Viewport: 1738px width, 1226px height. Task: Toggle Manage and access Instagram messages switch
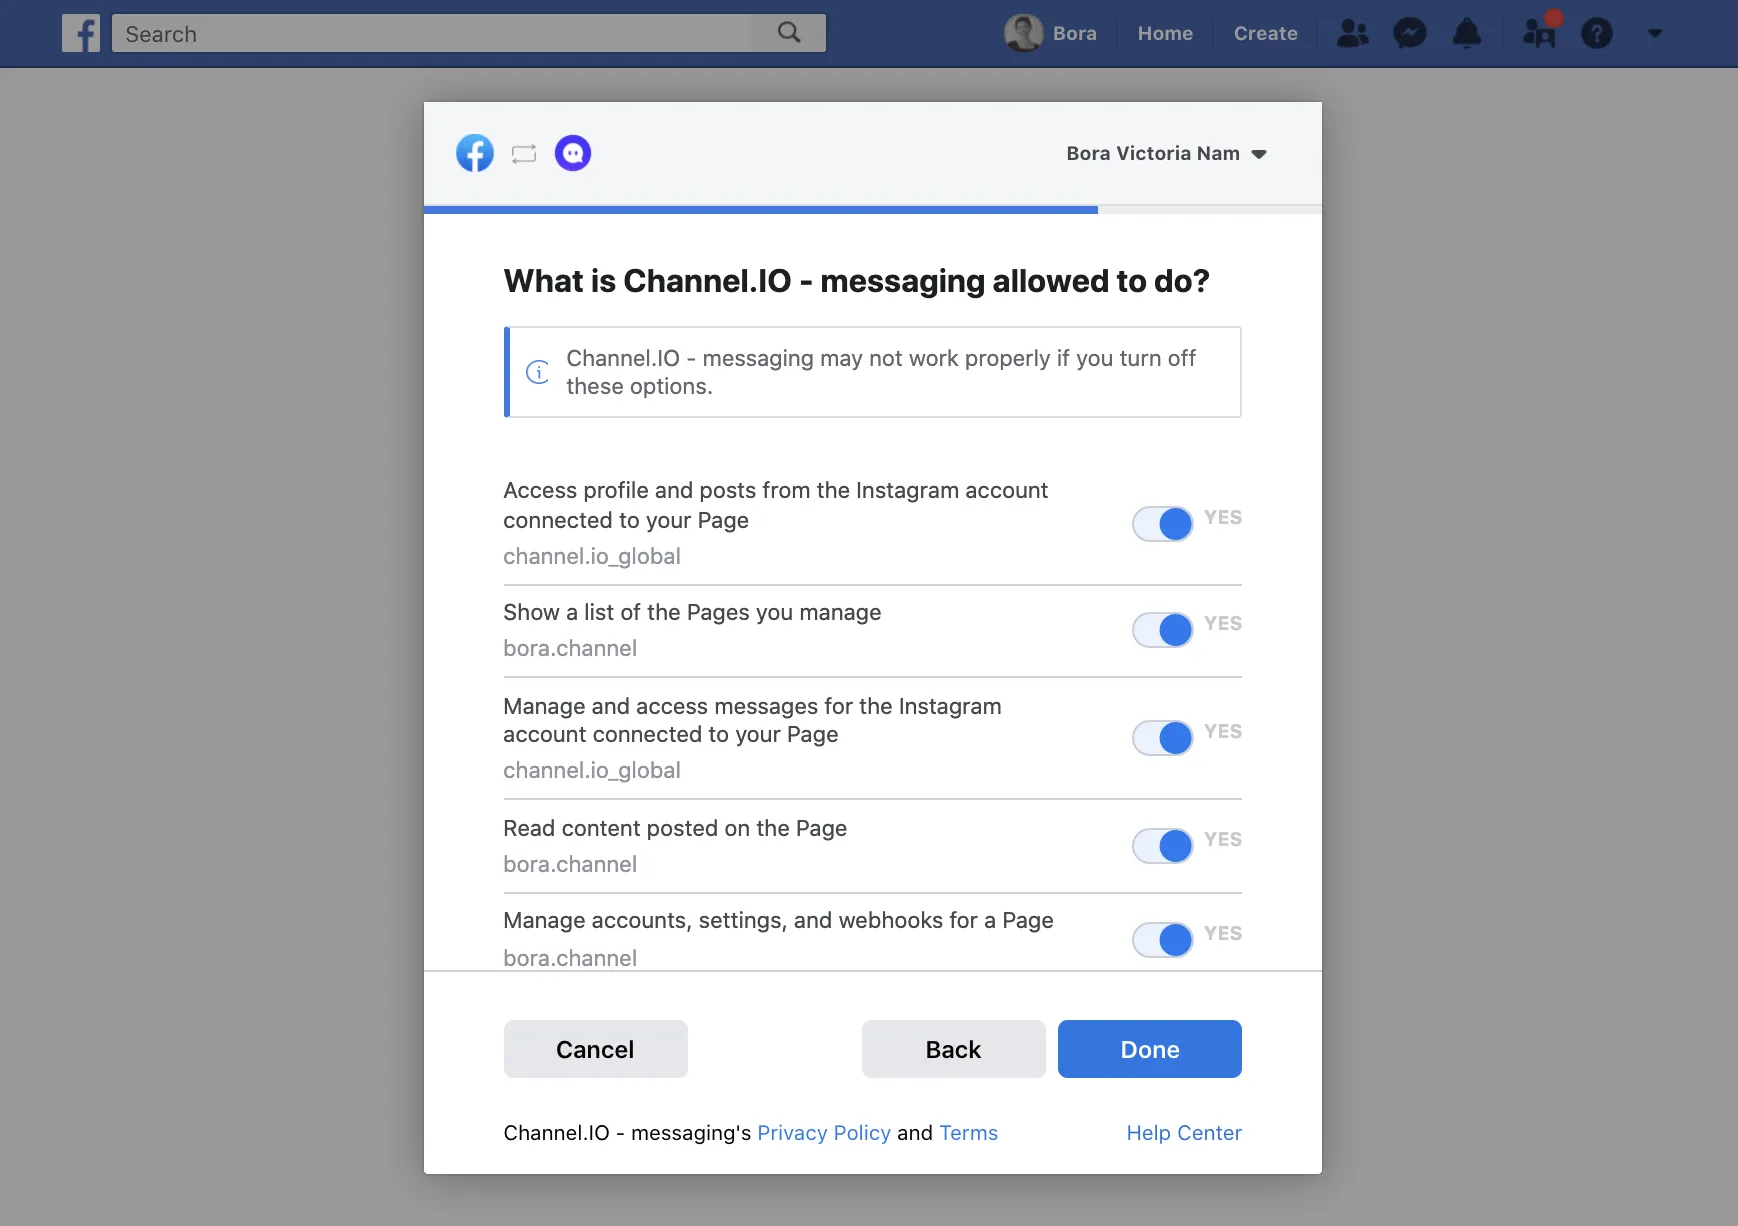click(x=1163, y=738)
